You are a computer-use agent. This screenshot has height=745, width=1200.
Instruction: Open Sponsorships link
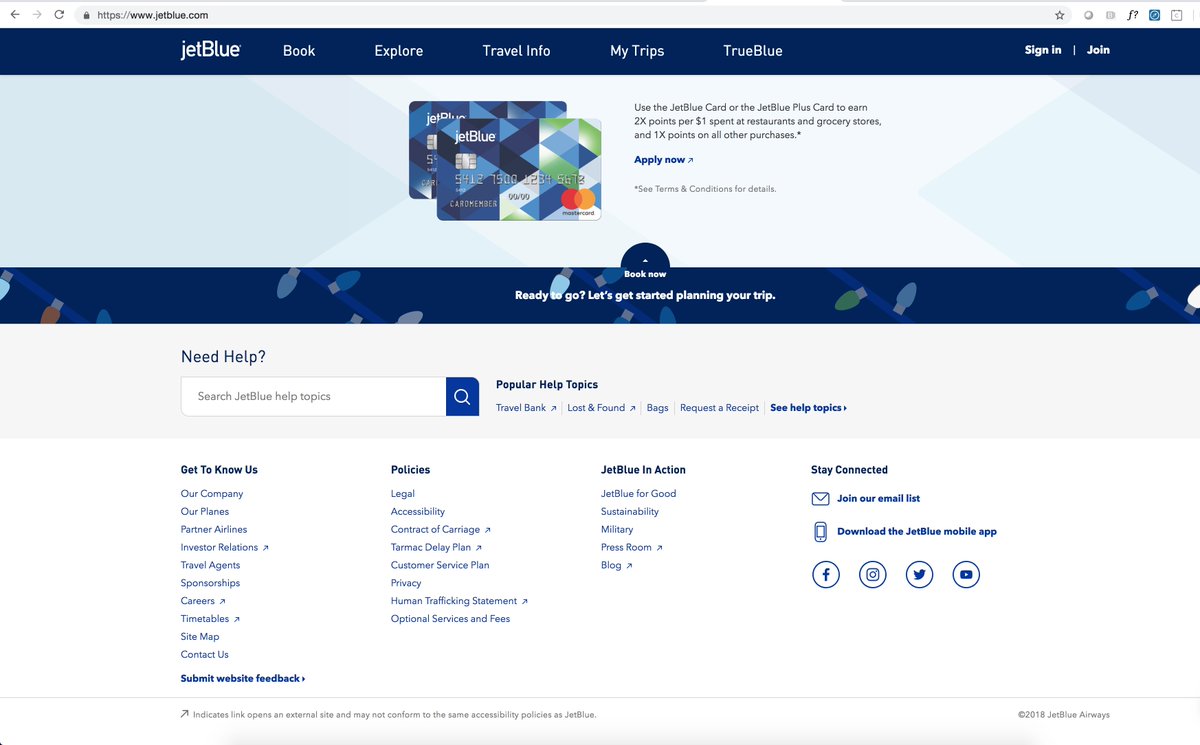point(210,584)
